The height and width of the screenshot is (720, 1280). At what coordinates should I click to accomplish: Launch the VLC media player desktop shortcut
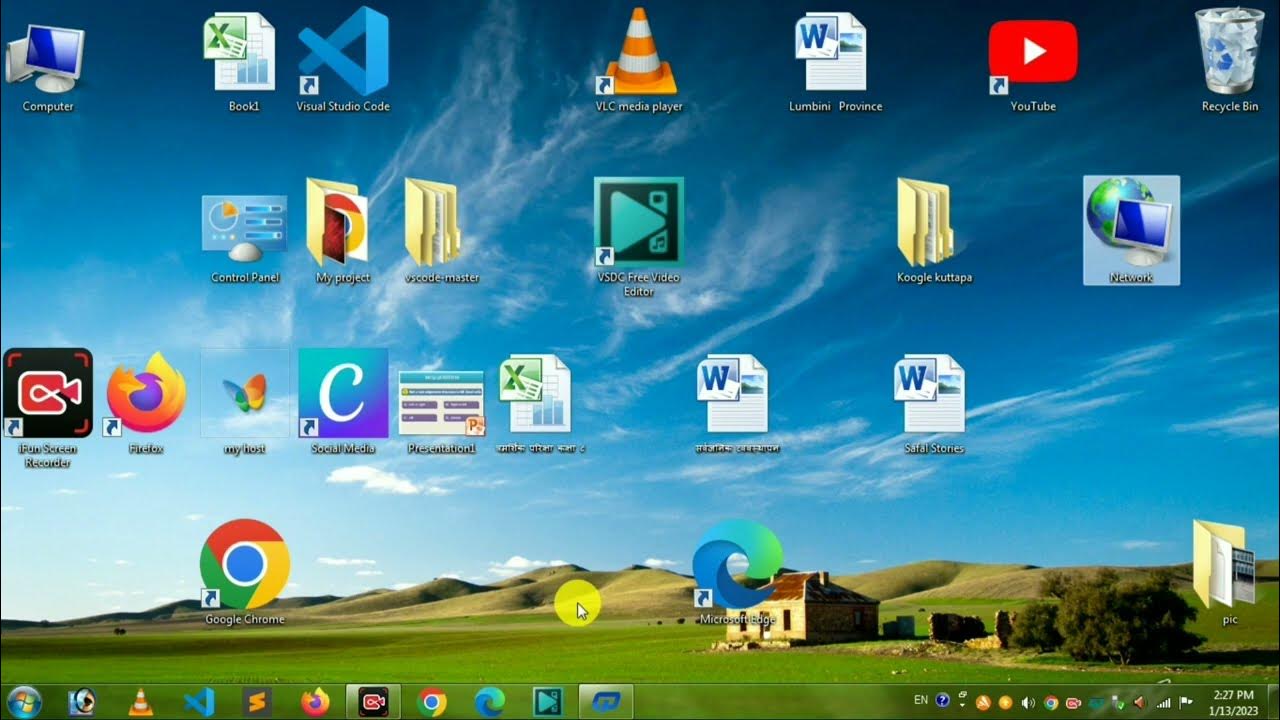tap(639, 62)
